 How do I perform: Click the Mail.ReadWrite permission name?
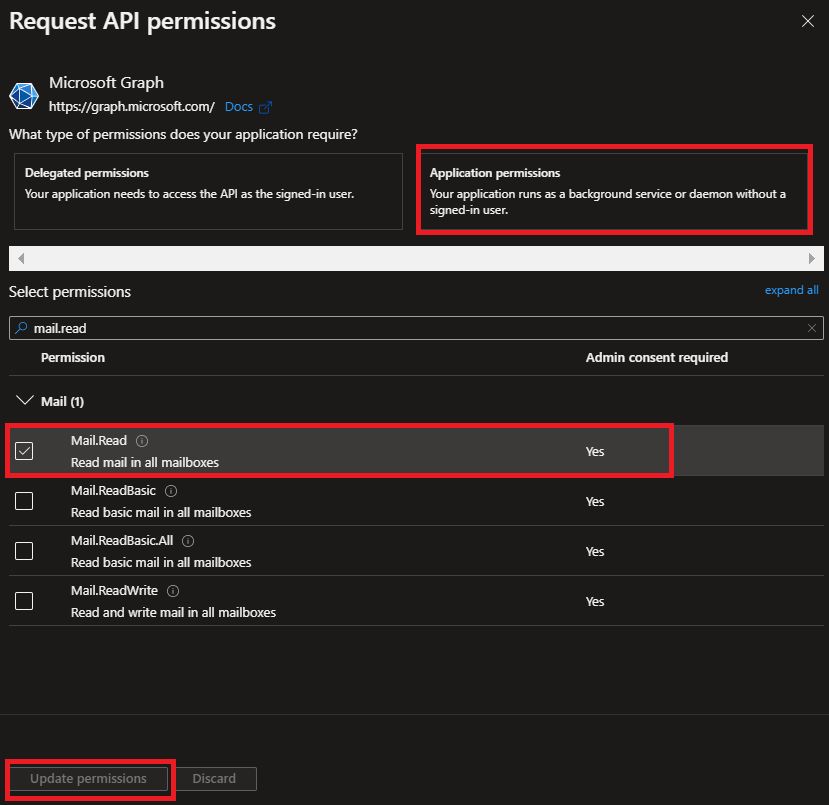point(114,591)
